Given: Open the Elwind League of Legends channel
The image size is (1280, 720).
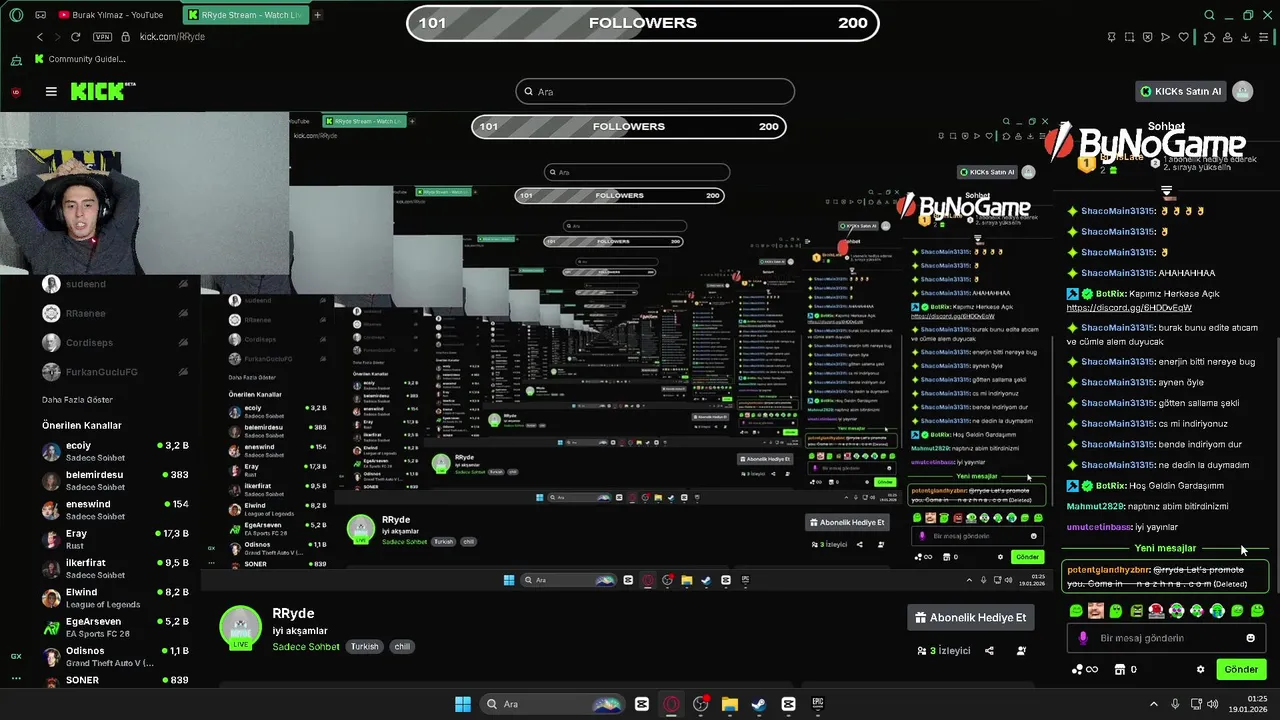Looking at the screenshot, I should 115,598.
